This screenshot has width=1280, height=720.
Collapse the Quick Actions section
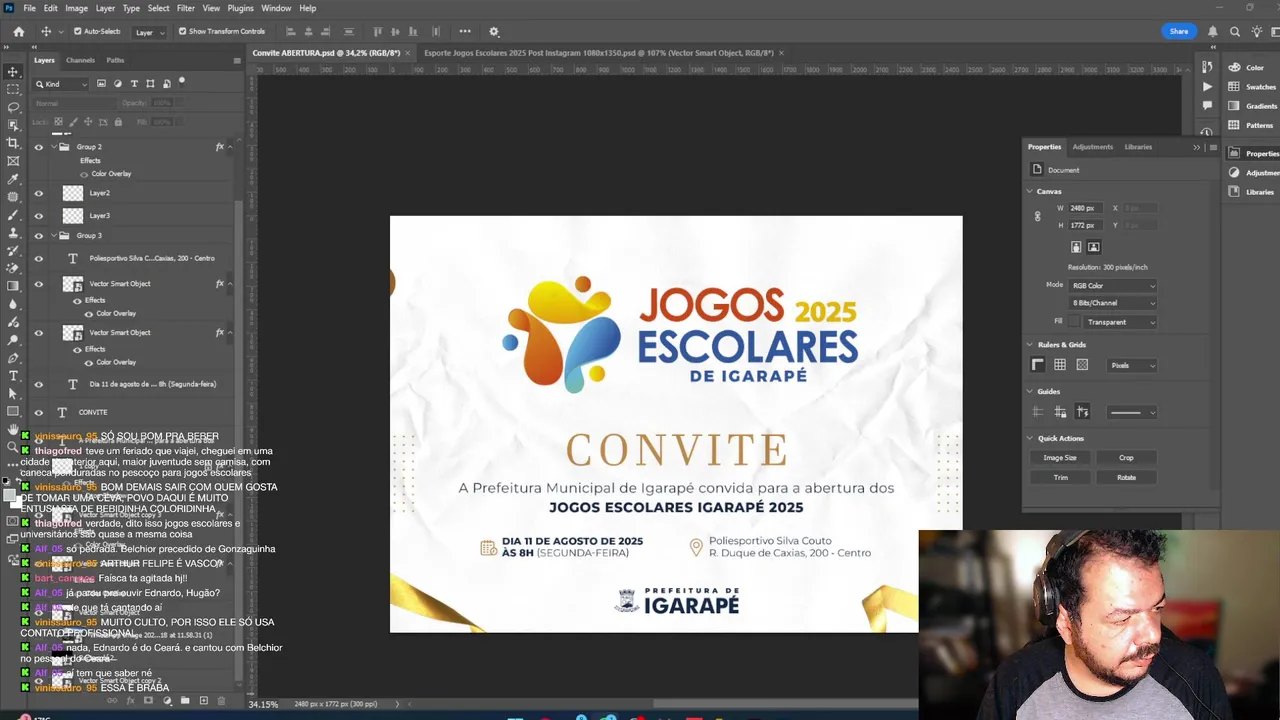(1030, 438)
